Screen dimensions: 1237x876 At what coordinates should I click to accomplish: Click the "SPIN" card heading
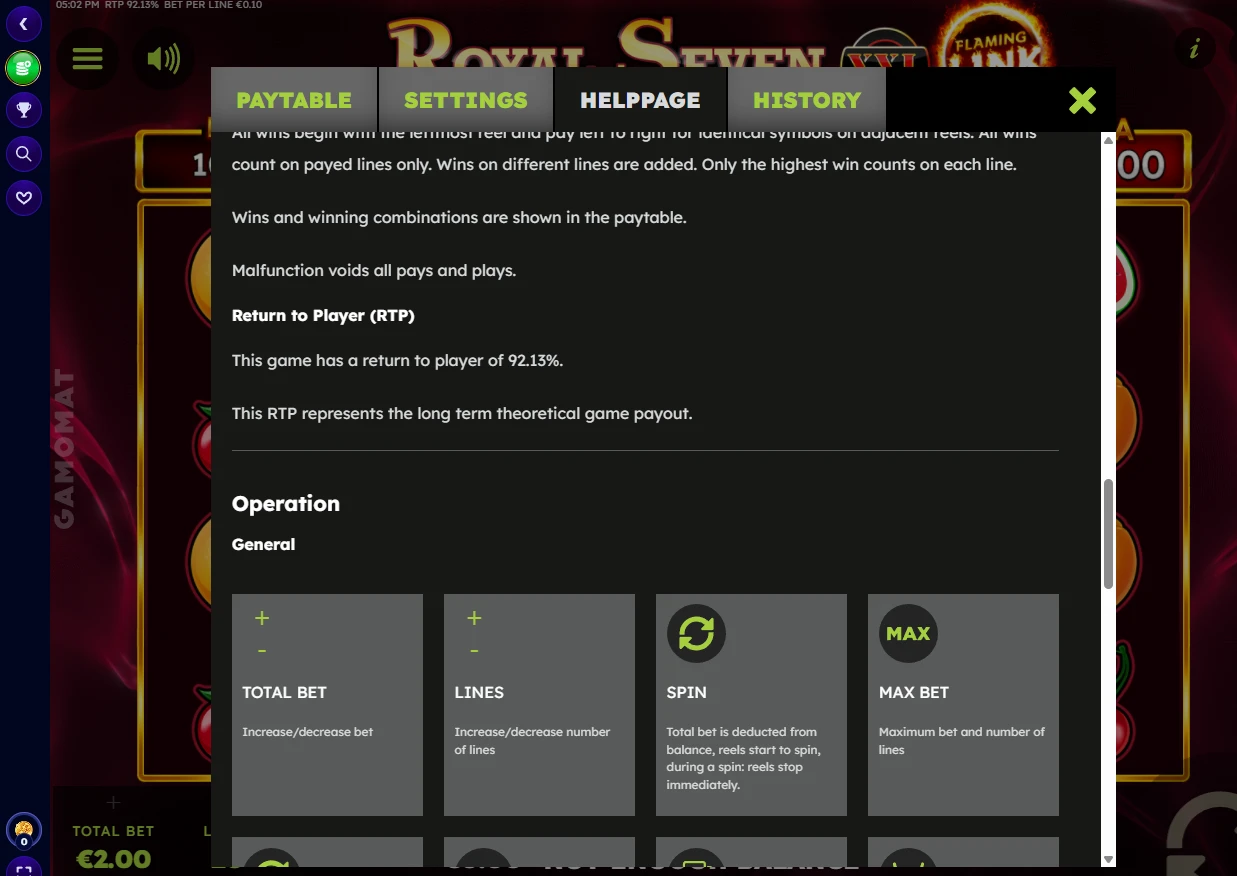pos(686,692)
